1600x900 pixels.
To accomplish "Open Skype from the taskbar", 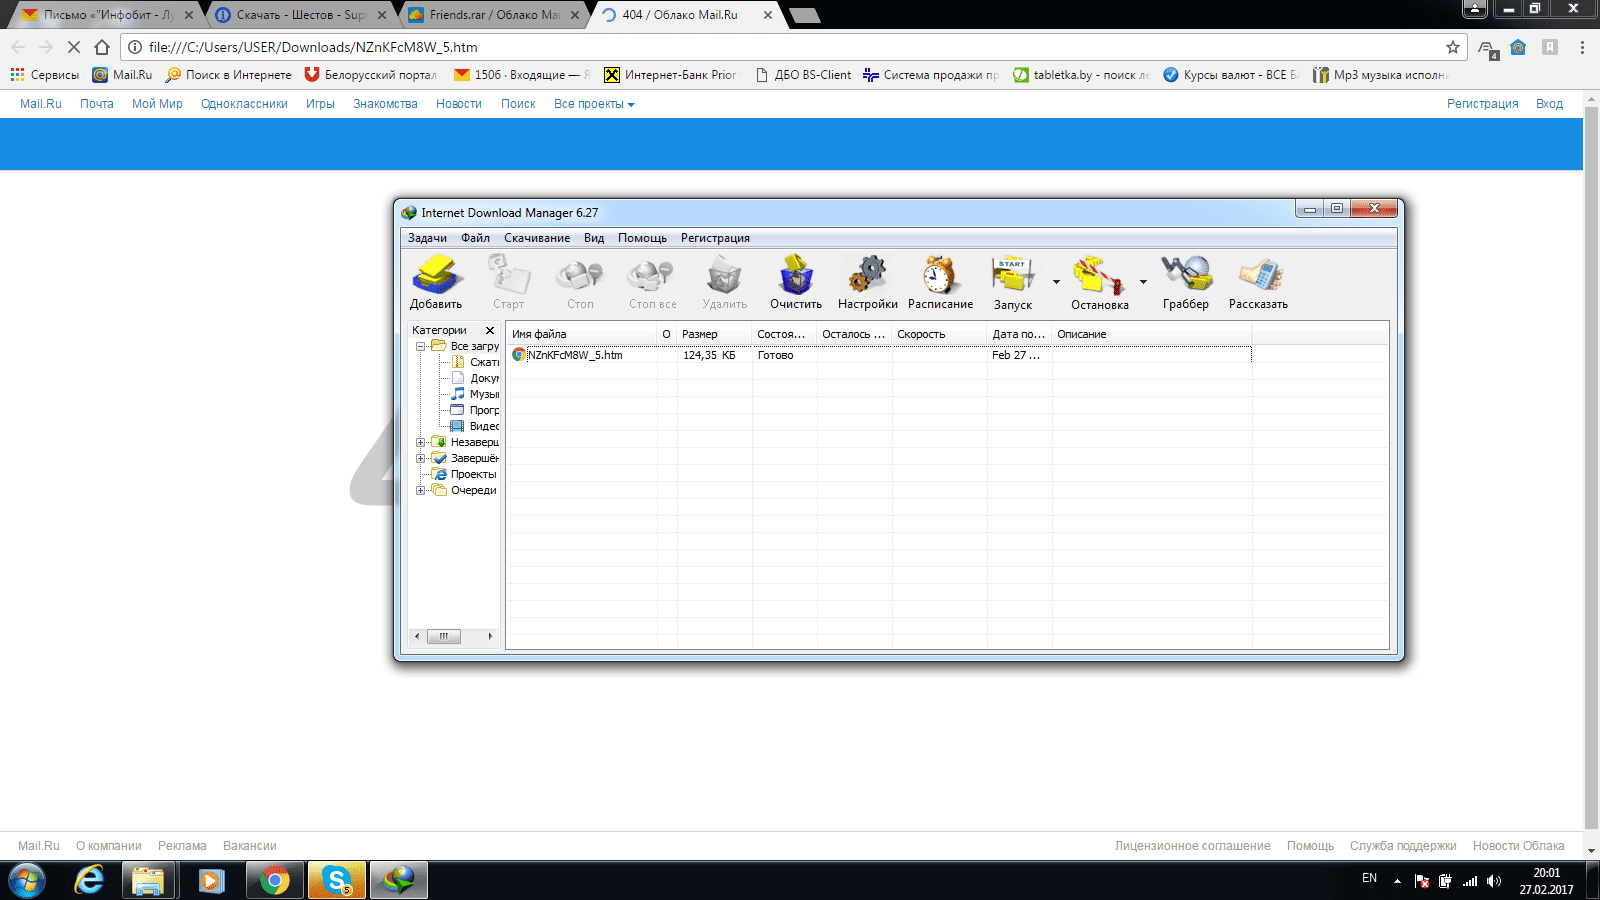I will [x=336, y=881].
